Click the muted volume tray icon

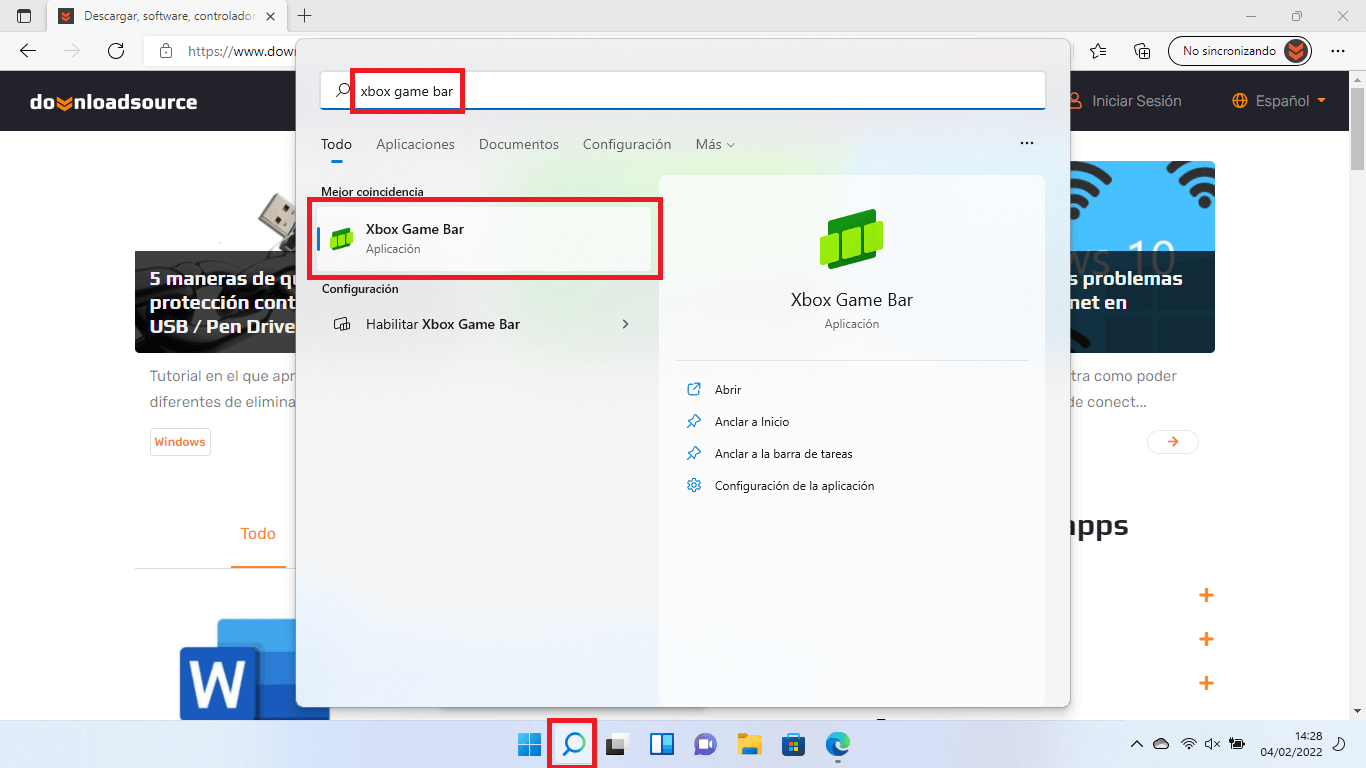click(1212, 744)
